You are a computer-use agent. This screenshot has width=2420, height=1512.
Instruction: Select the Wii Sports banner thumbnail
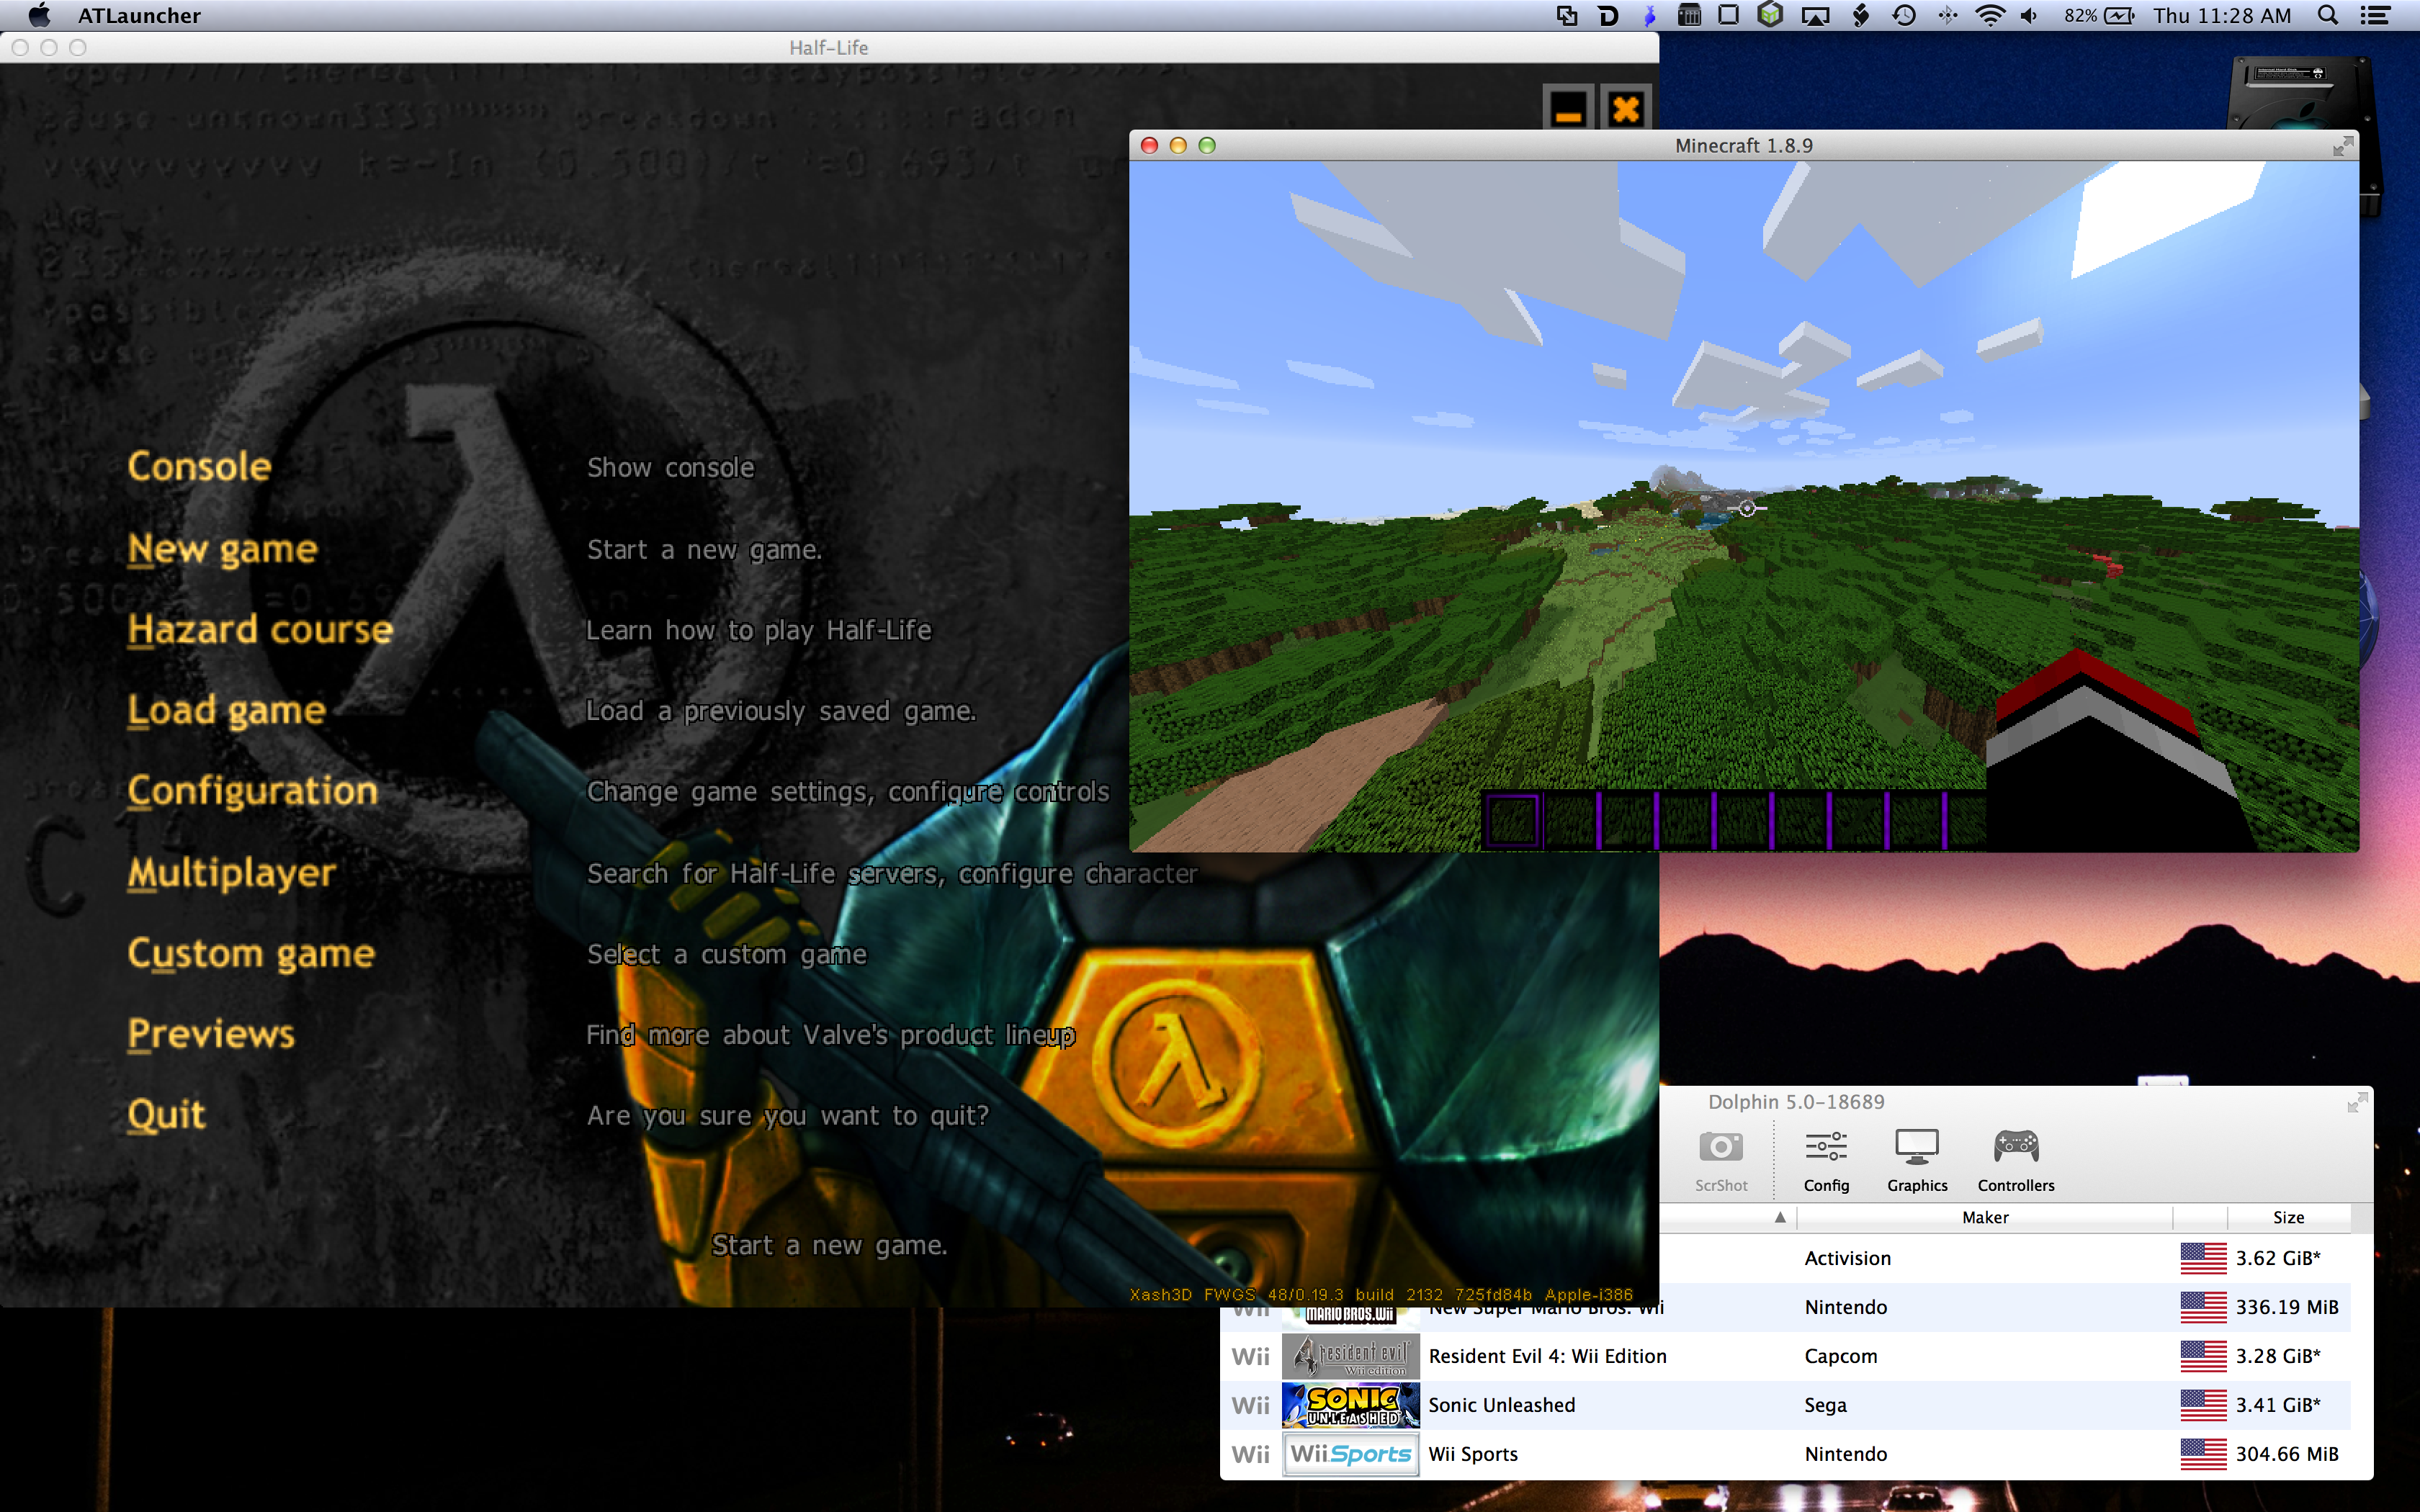pos(1350,1454)
